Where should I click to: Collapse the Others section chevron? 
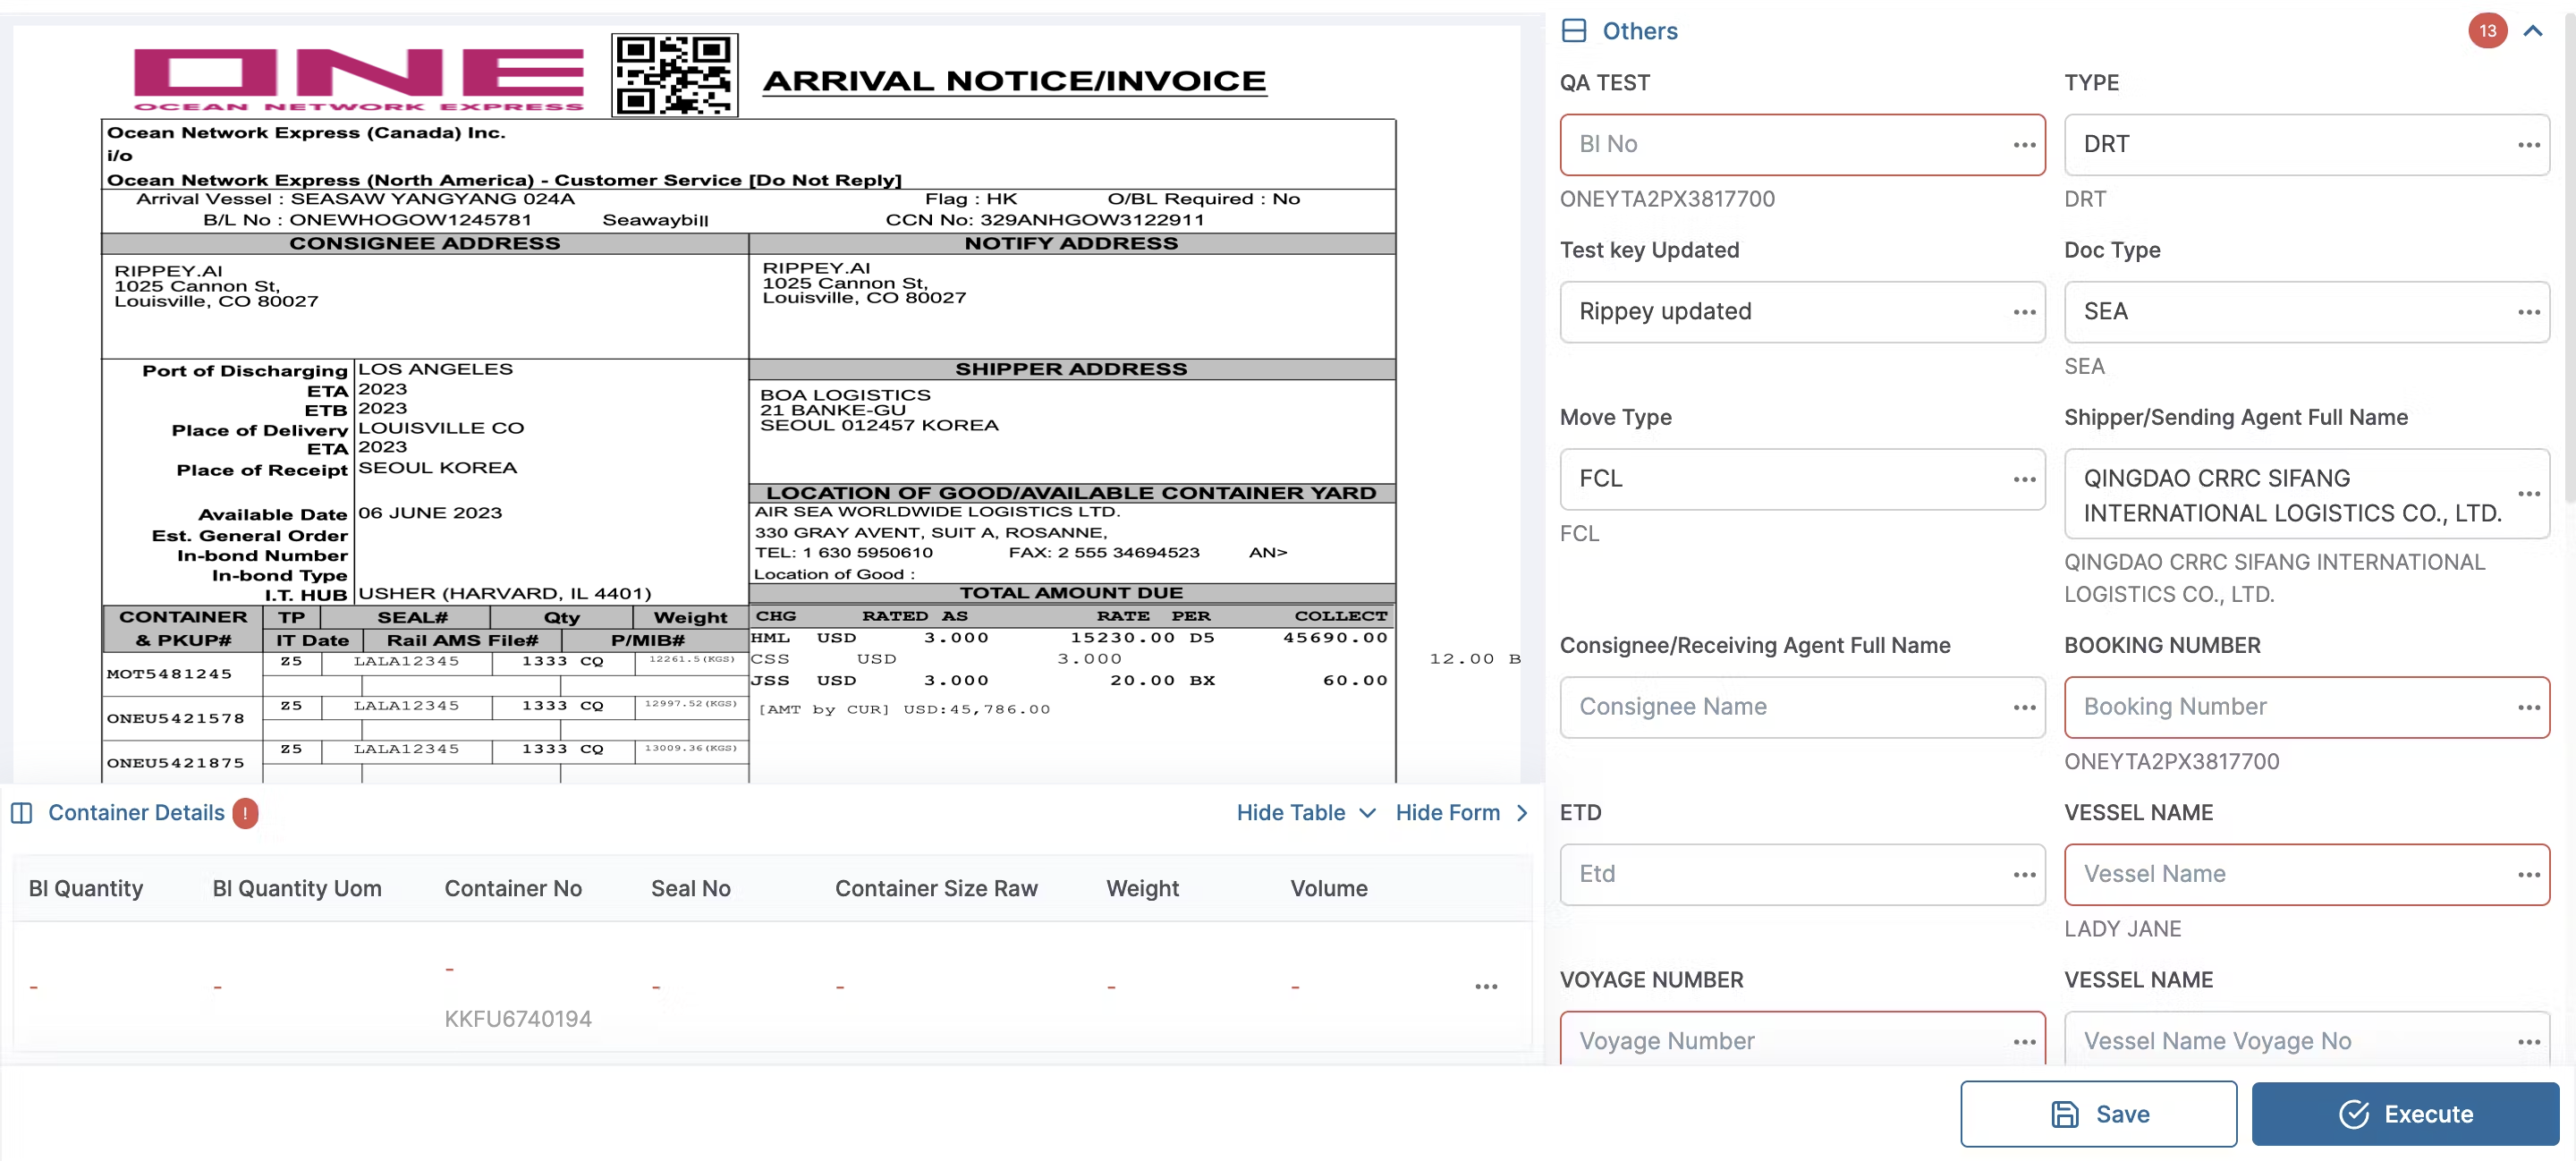pyautogui.click(x=2532, y=31)
